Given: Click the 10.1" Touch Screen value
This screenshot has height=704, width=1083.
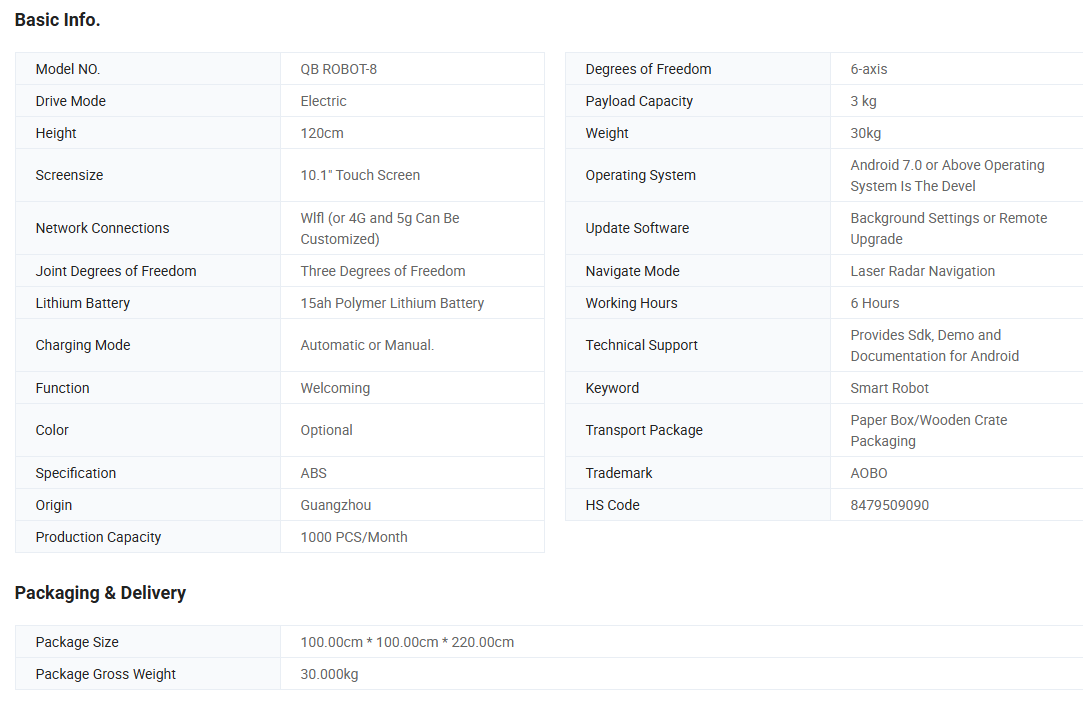Looking at the screenshot, I should [x=360, y=175].
